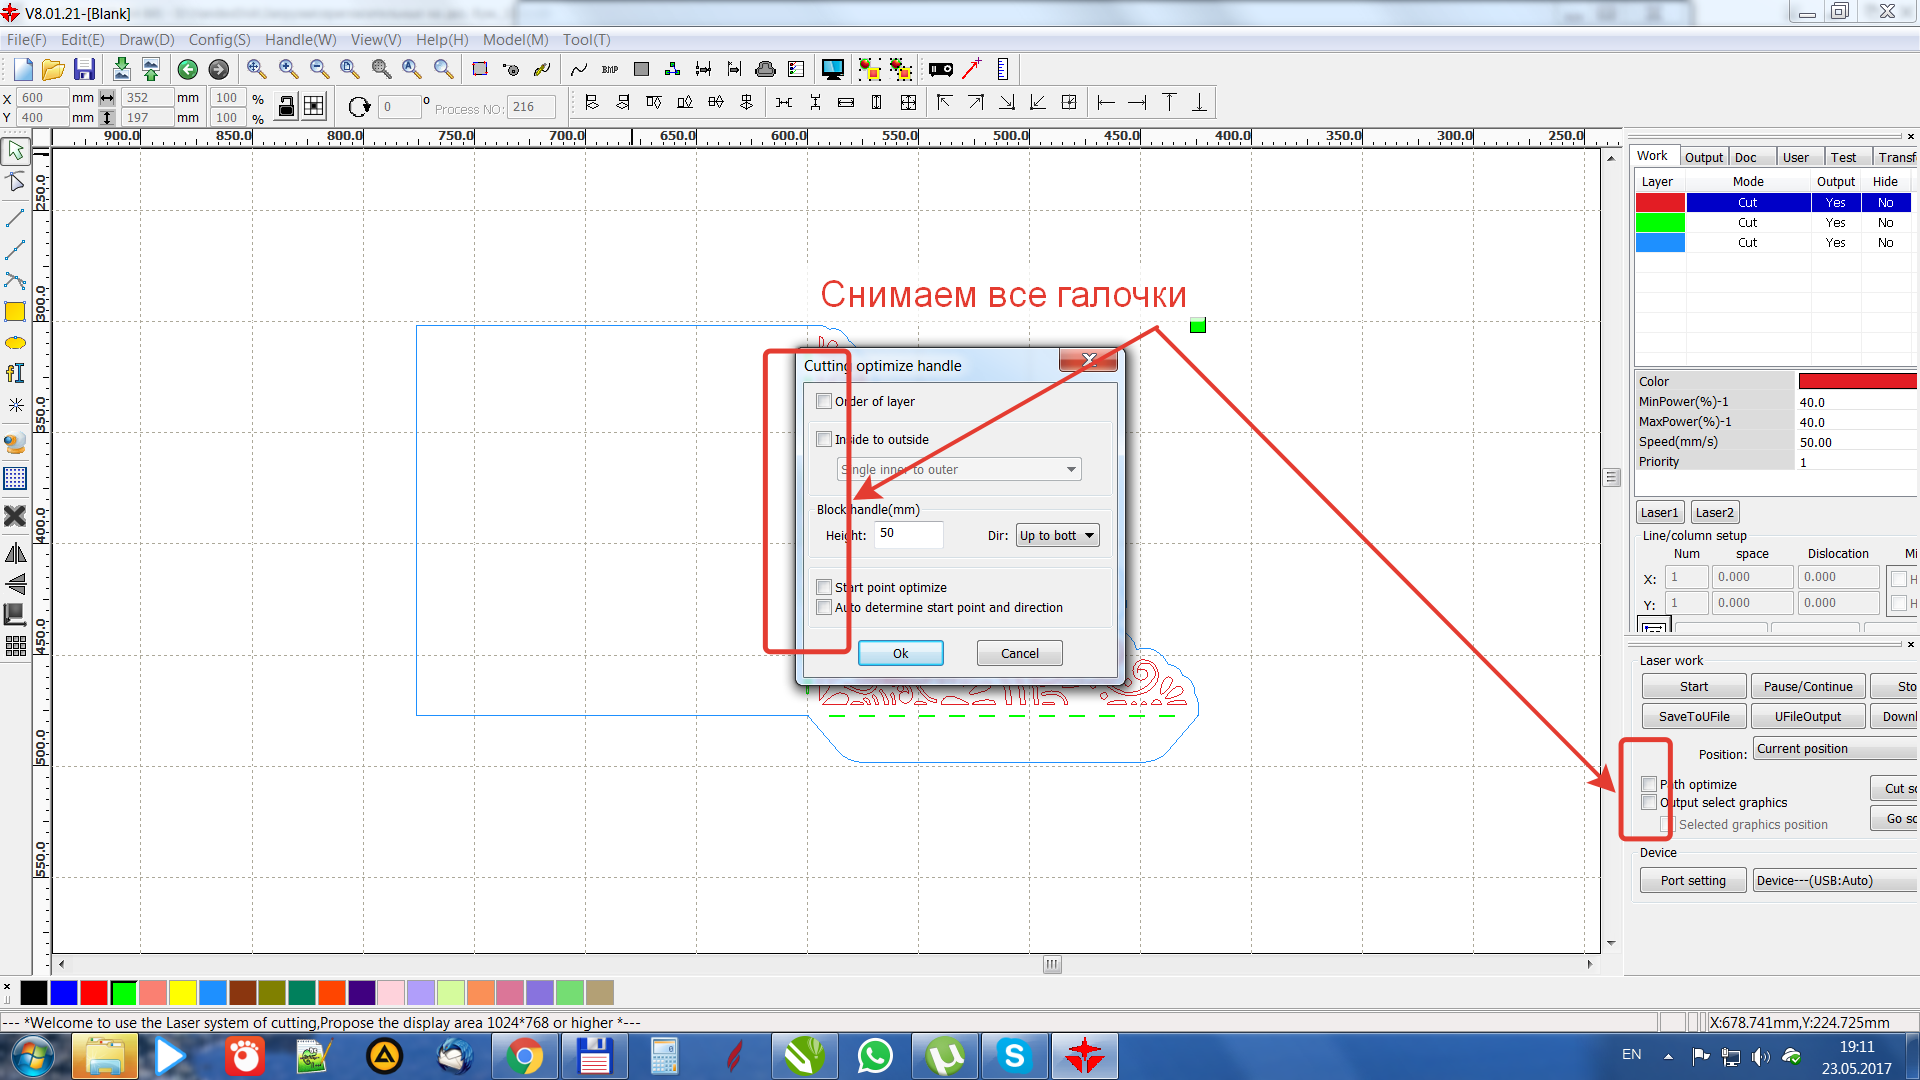Click the horizontal mirror tool icon
This screenshot has height=1080, width=1920.
15,553
